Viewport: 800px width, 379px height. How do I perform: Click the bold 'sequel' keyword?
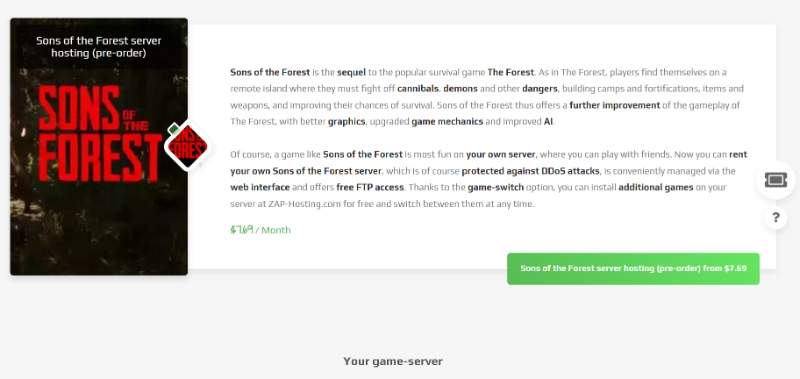pos(351,72)
